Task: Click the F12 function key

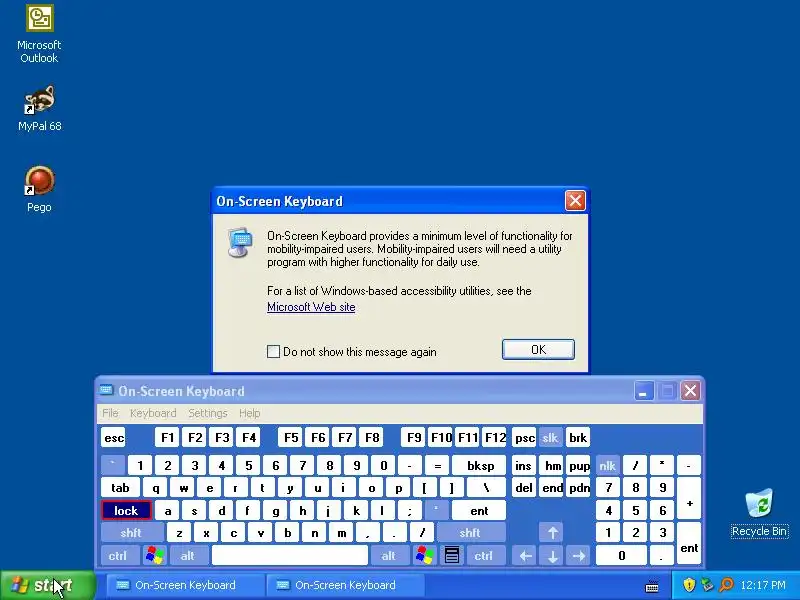Action: point(494,437)
